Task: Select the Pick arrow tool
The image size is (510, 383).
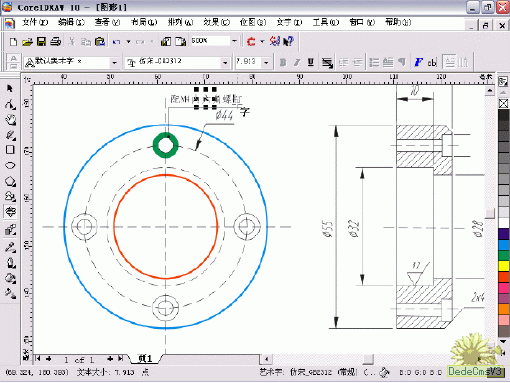Action: (10, 88)
